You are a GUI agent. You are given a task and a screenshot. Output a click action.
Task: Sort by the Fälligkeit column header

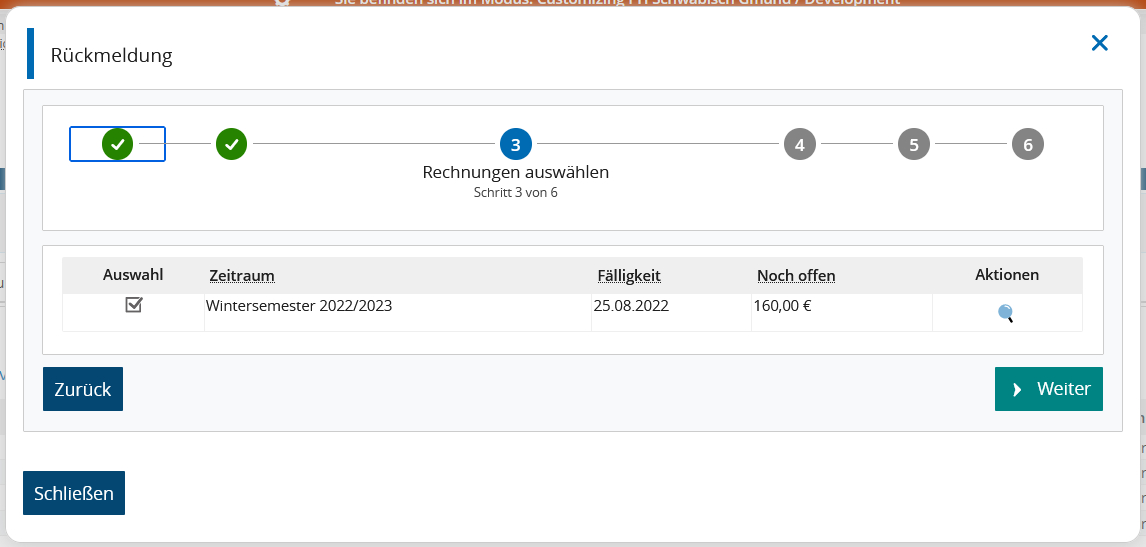click(x=629, y=276)
